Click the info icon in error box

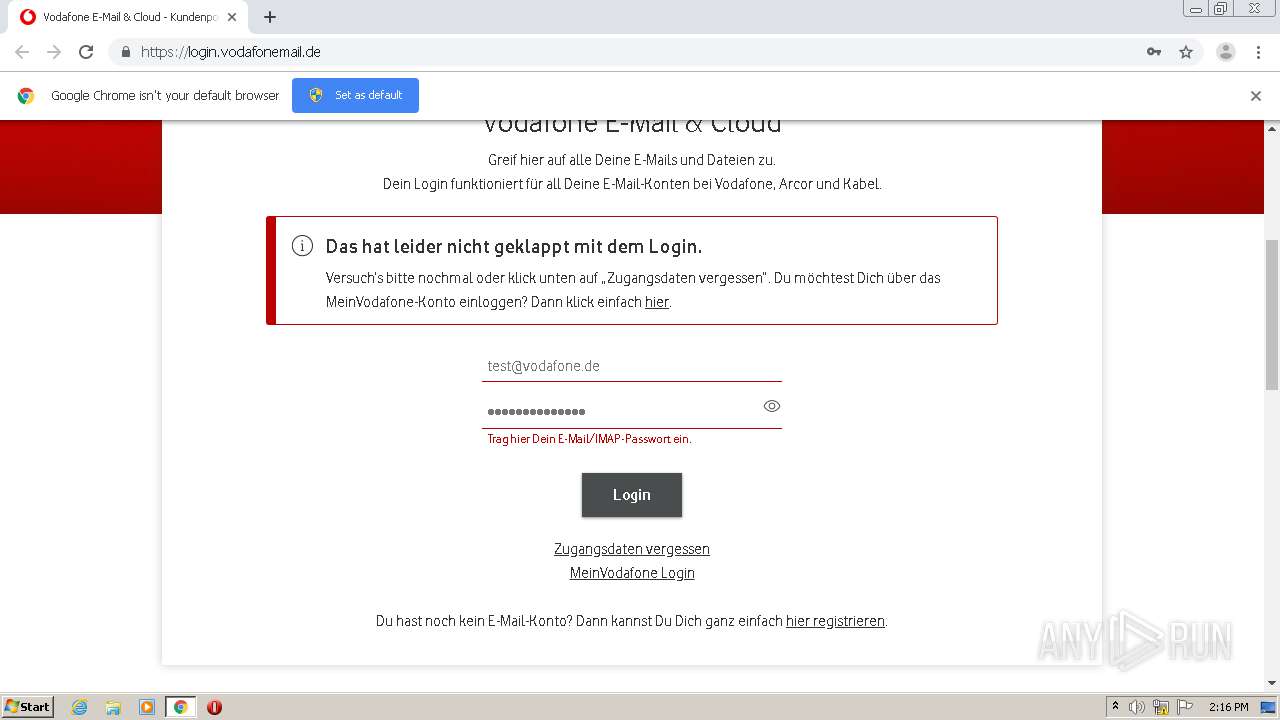(302, 246)
